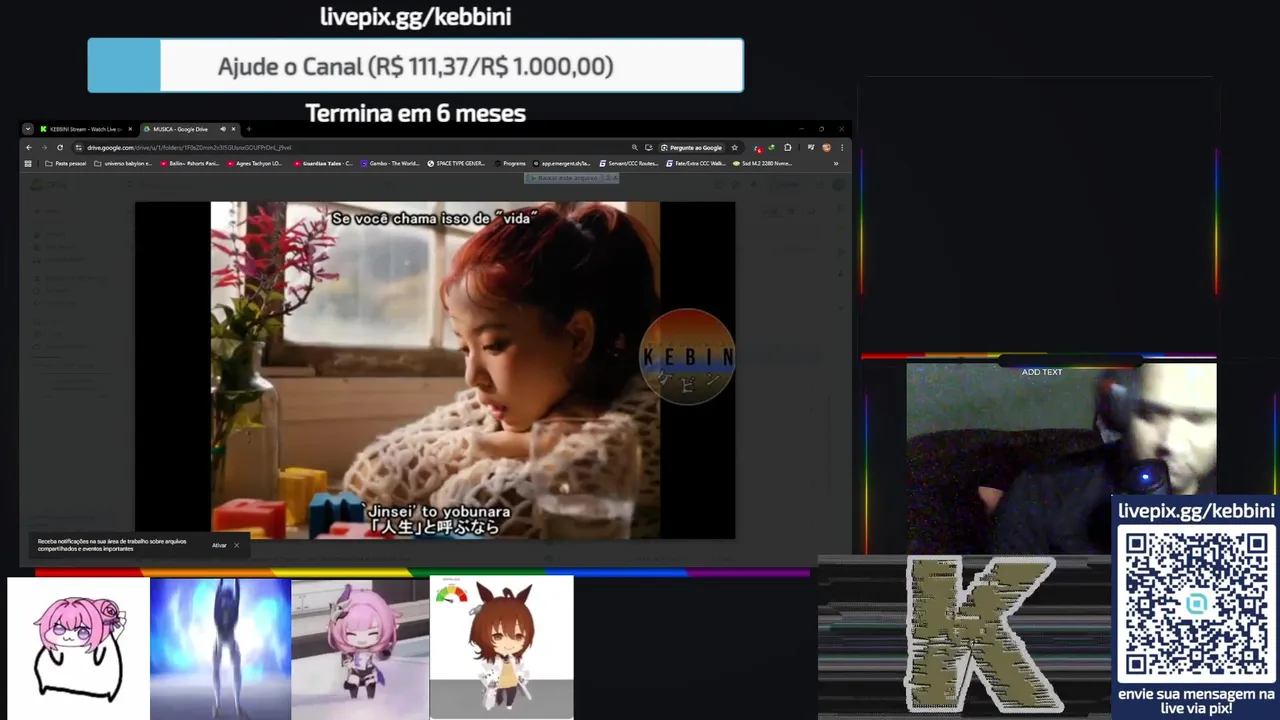
Task: Click the pink-haired blob character thumbnail
Action: point(78,648)
